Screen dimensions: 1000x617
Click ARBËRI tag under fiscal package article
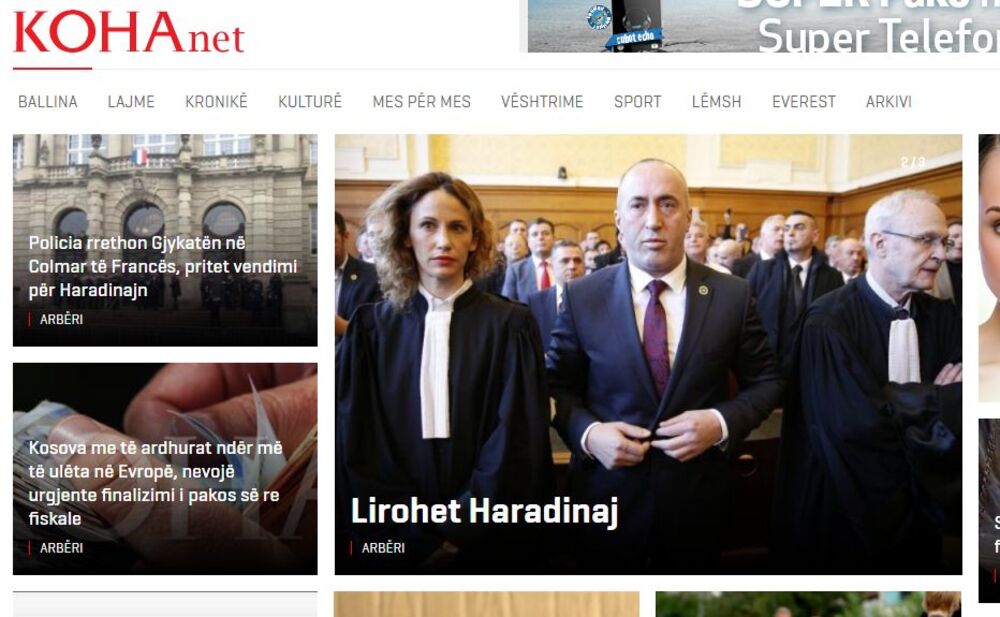coord(61,547)
